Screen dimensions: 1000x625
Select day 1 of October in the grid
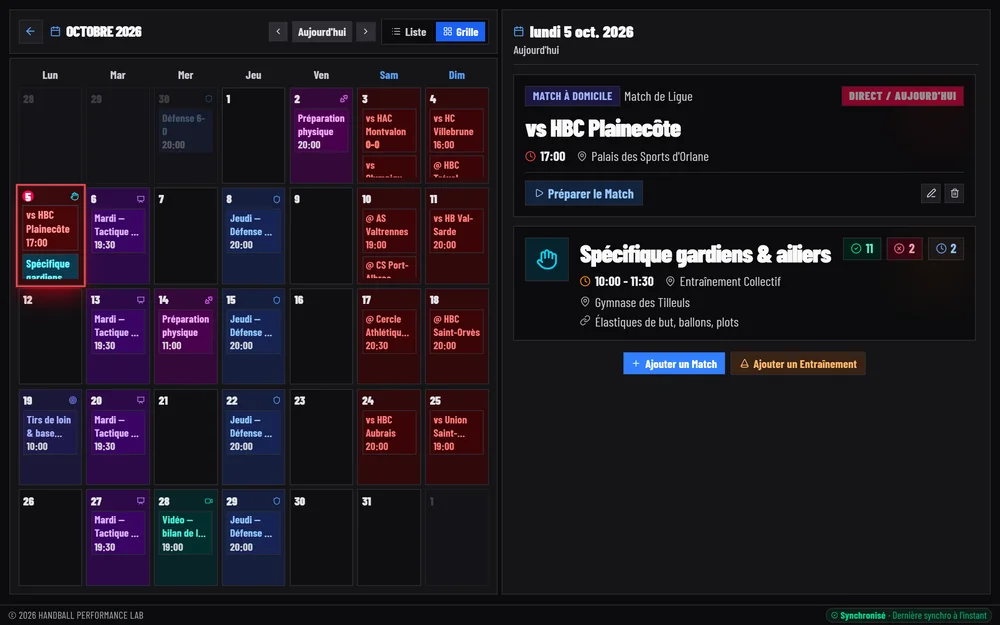tap(253, 136)
